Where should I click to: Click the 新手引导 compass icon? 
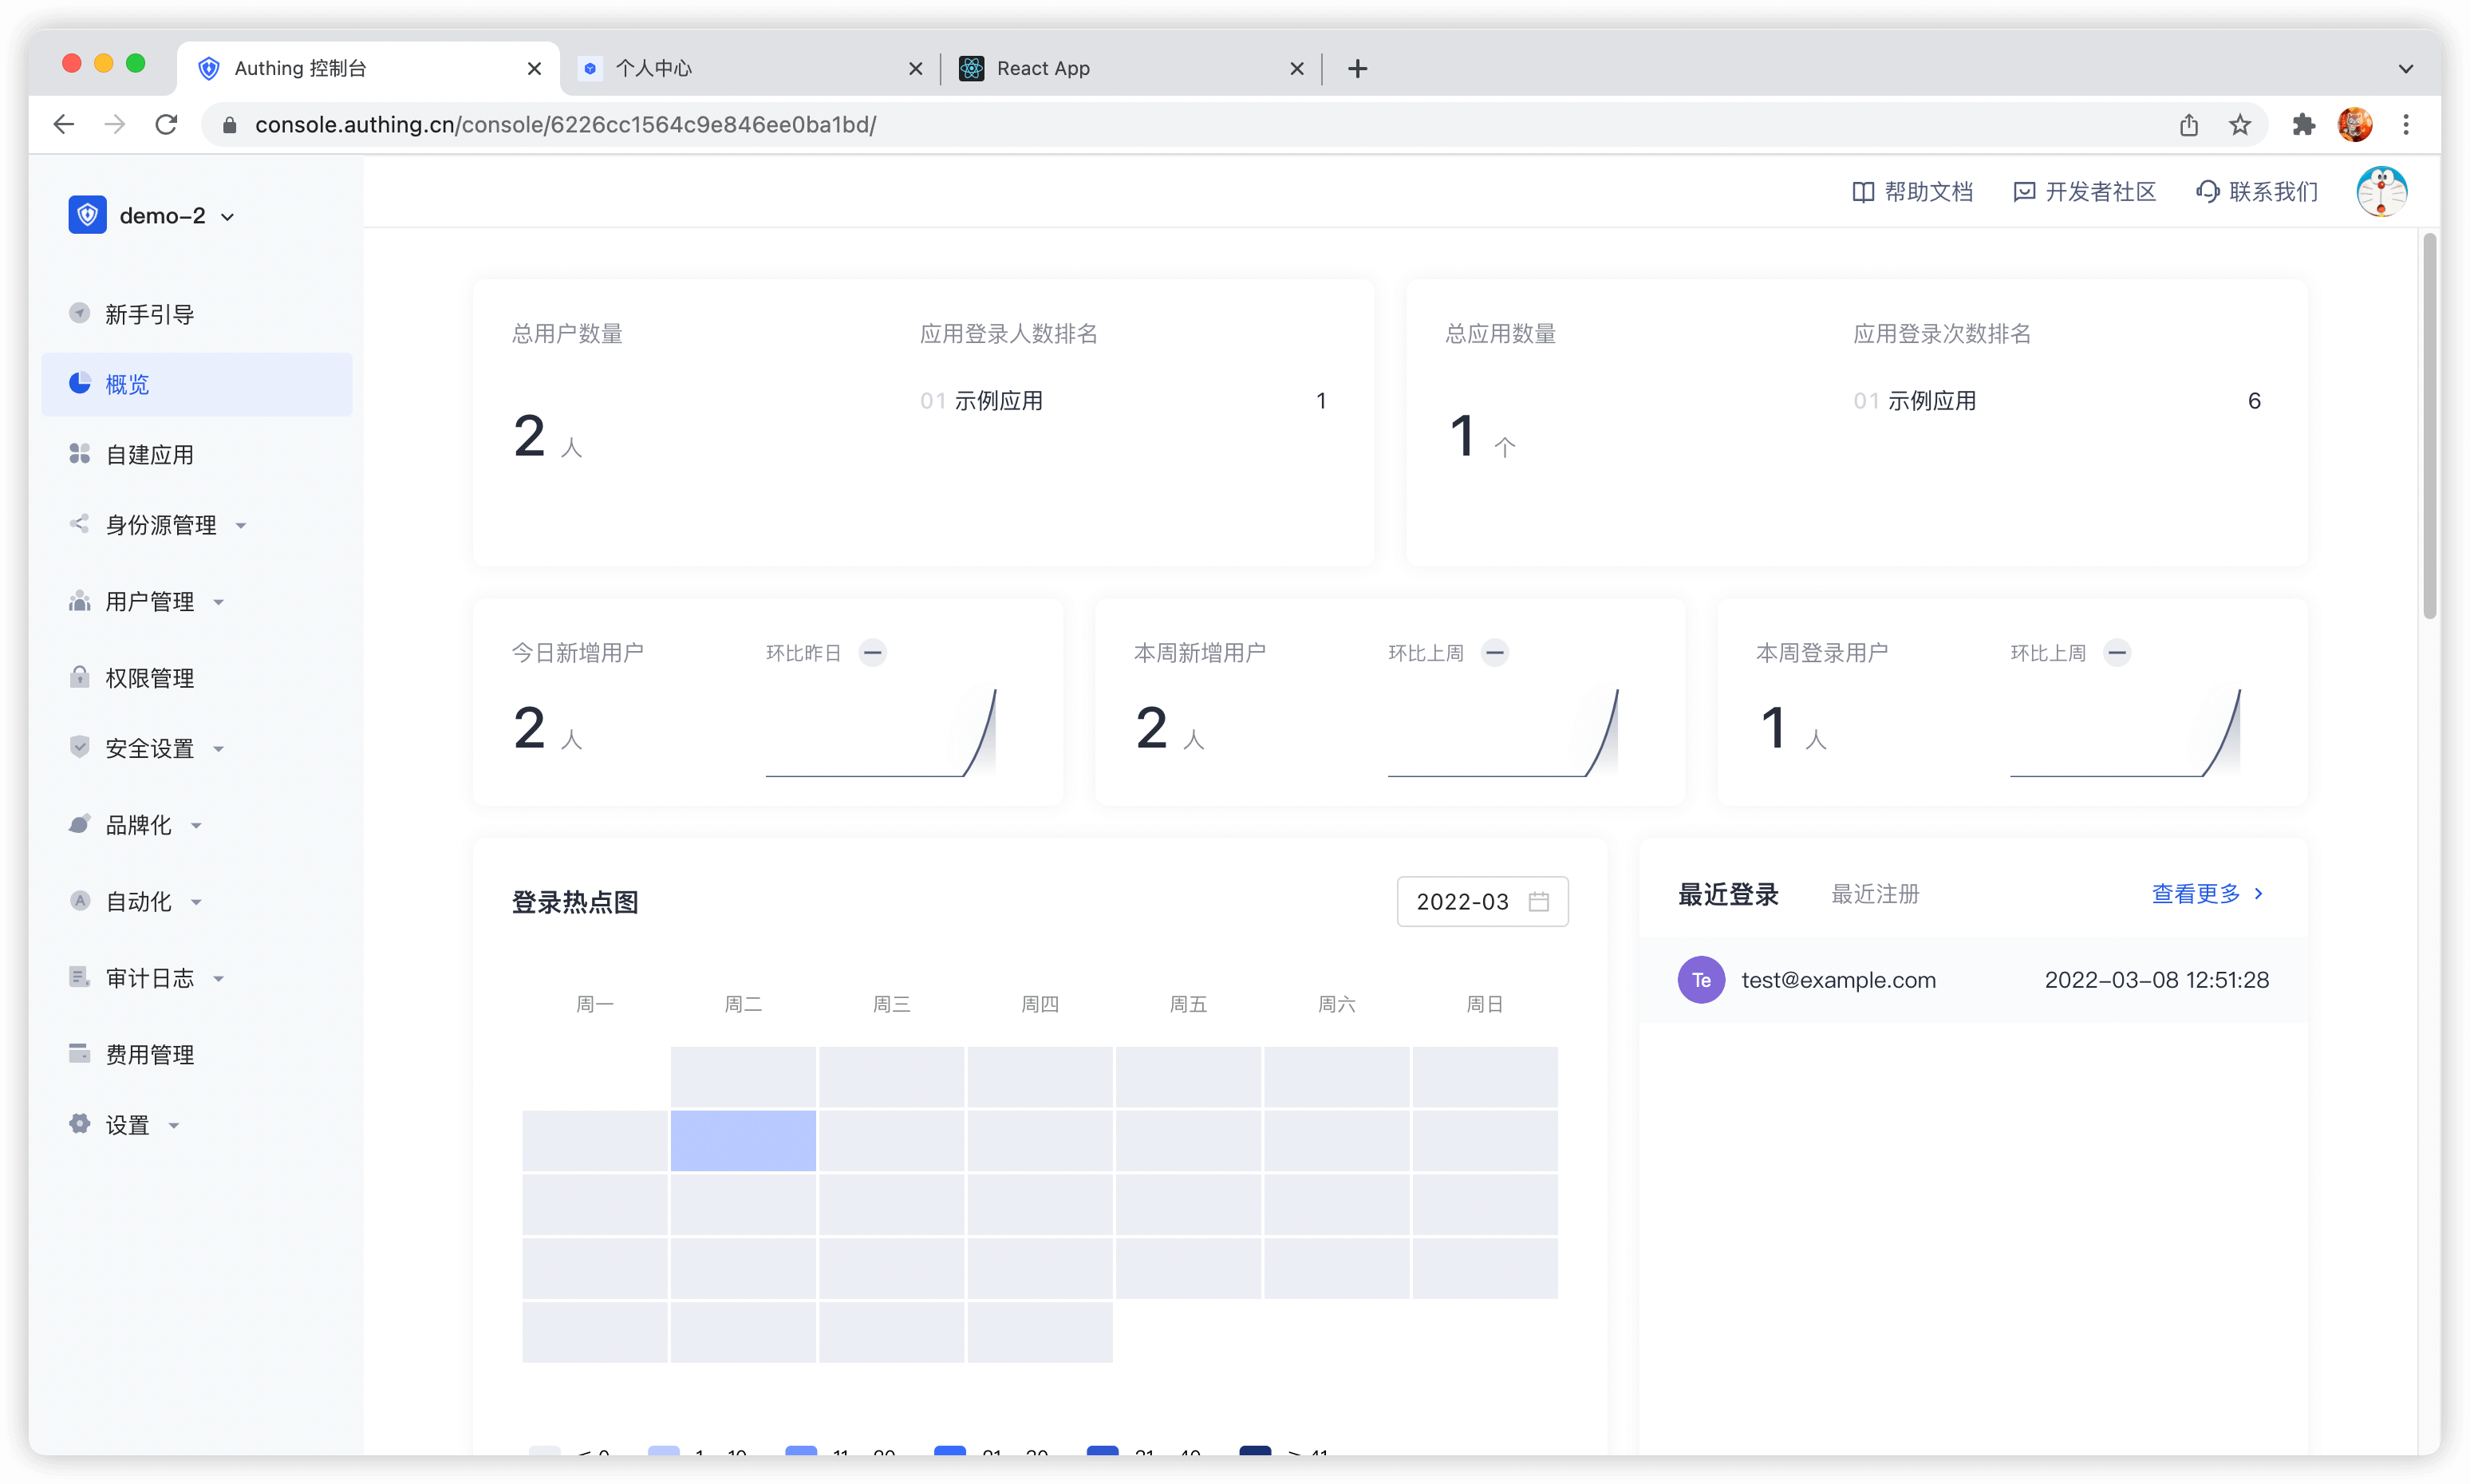[79, 313]
